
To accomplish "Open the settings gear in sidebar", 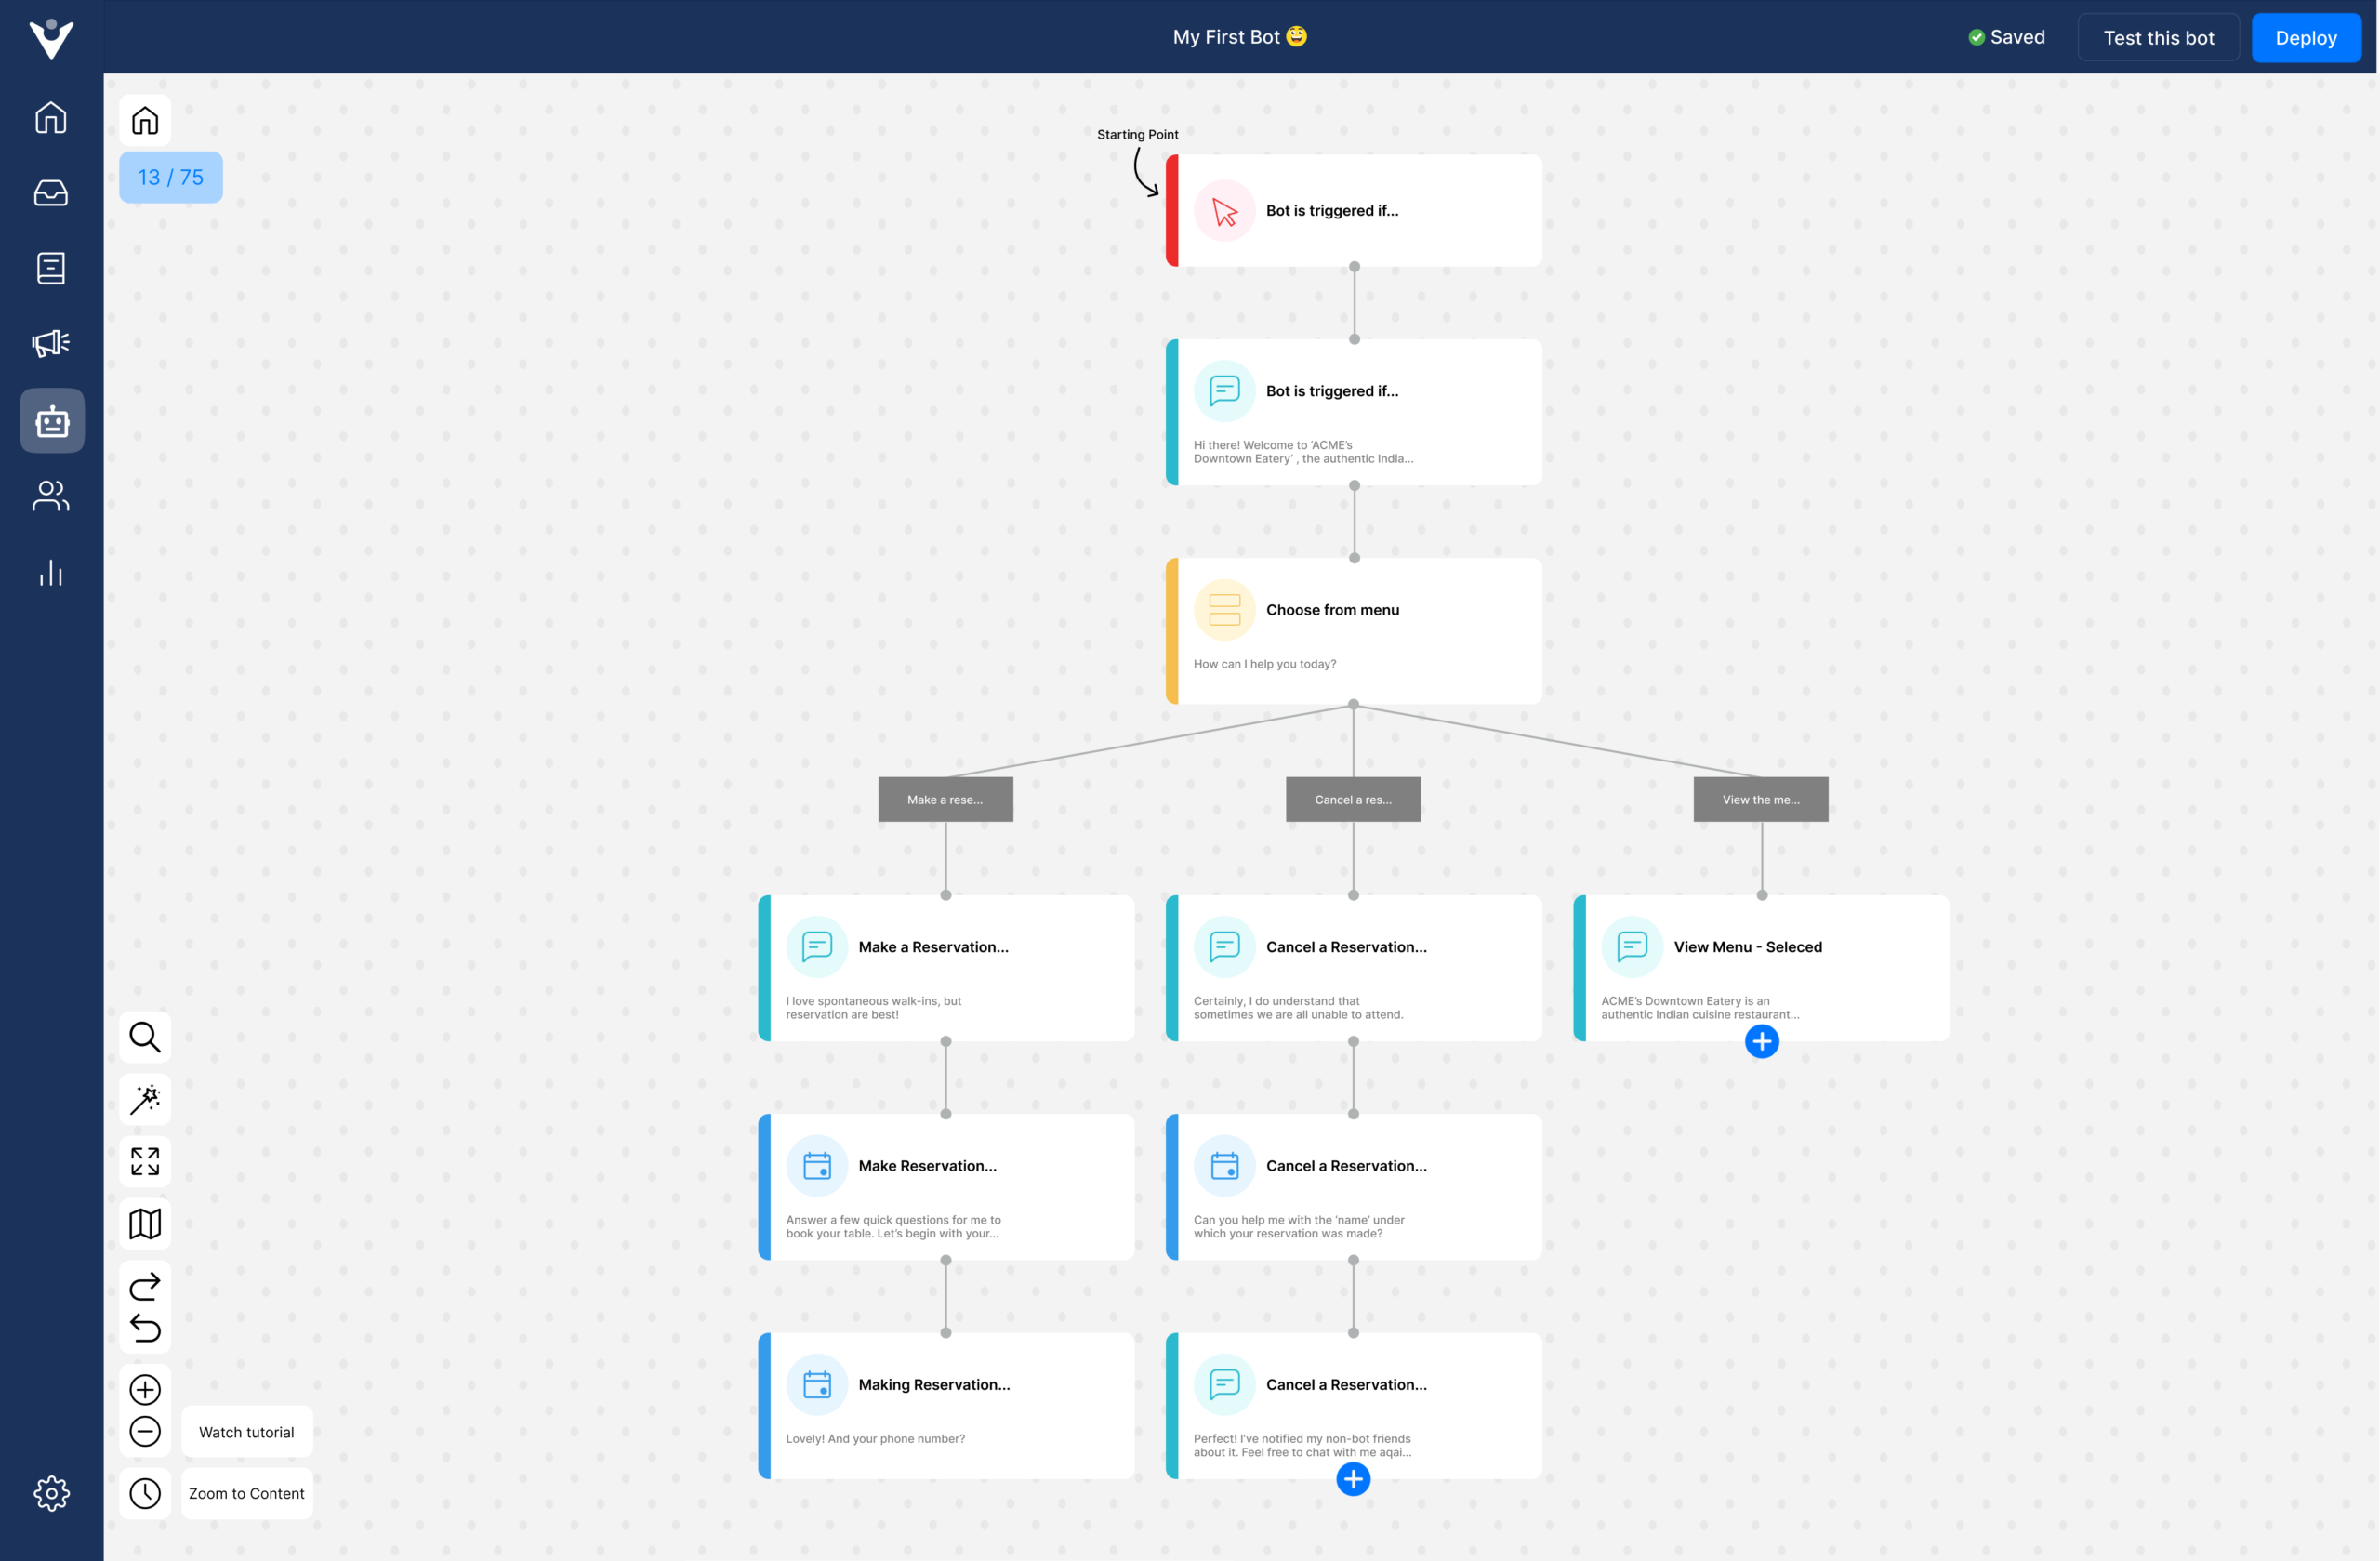I will point(51,1493).
